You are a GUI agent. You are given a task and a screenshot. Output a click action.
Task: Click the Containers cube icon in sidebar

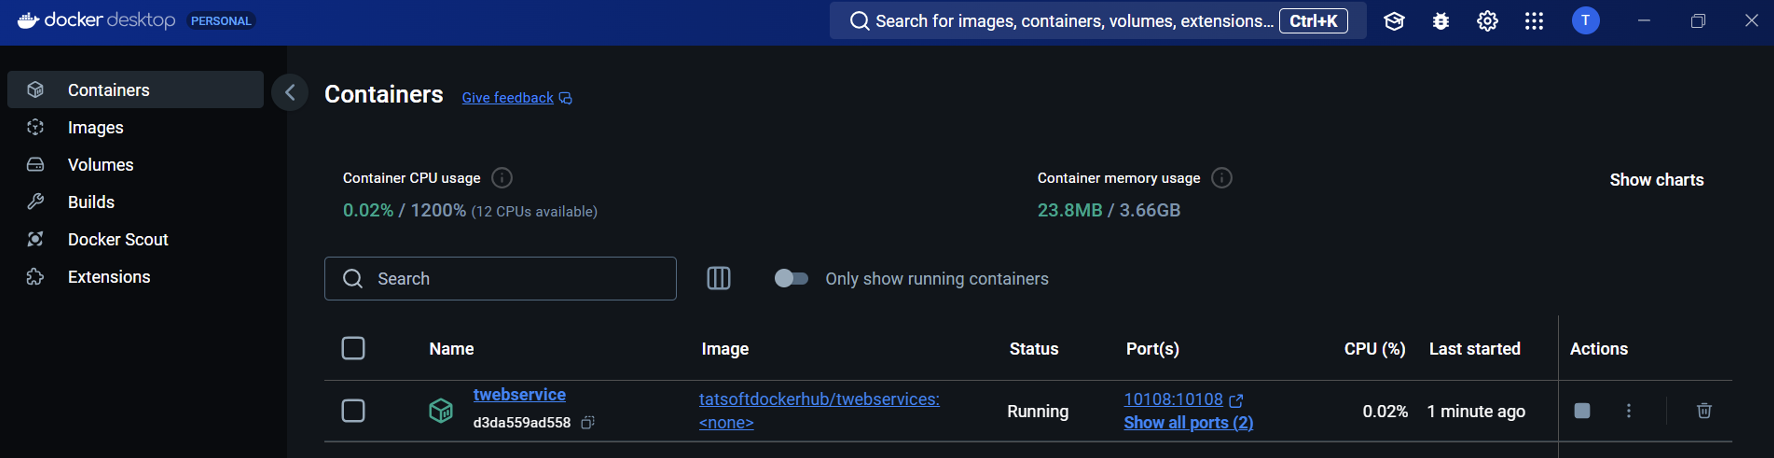pos(35,90)
